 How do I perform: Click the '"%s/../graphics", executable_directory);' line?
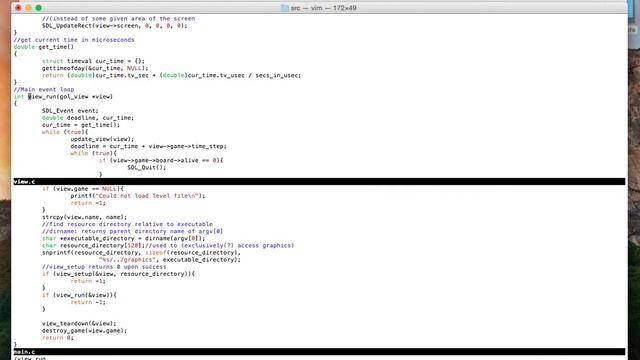(170, 260)
